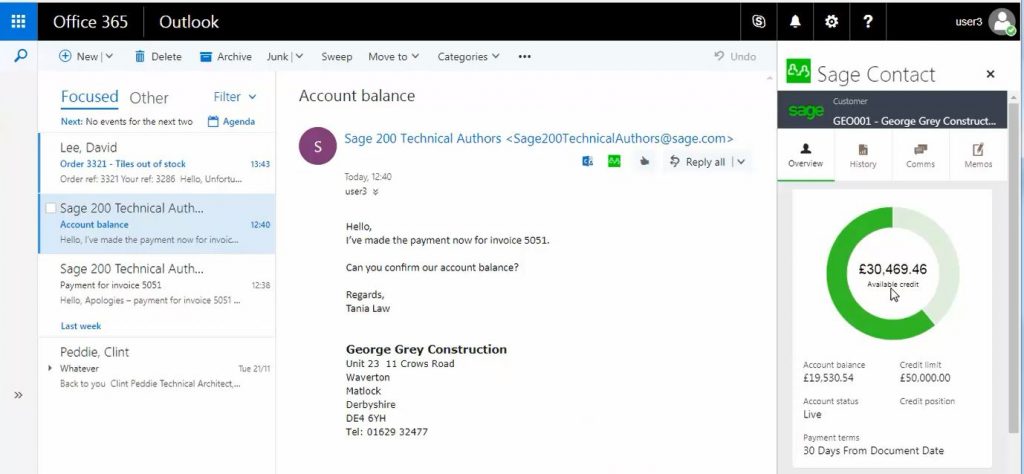
Task: Create a new message with New
Action: (x=78, y=57)
